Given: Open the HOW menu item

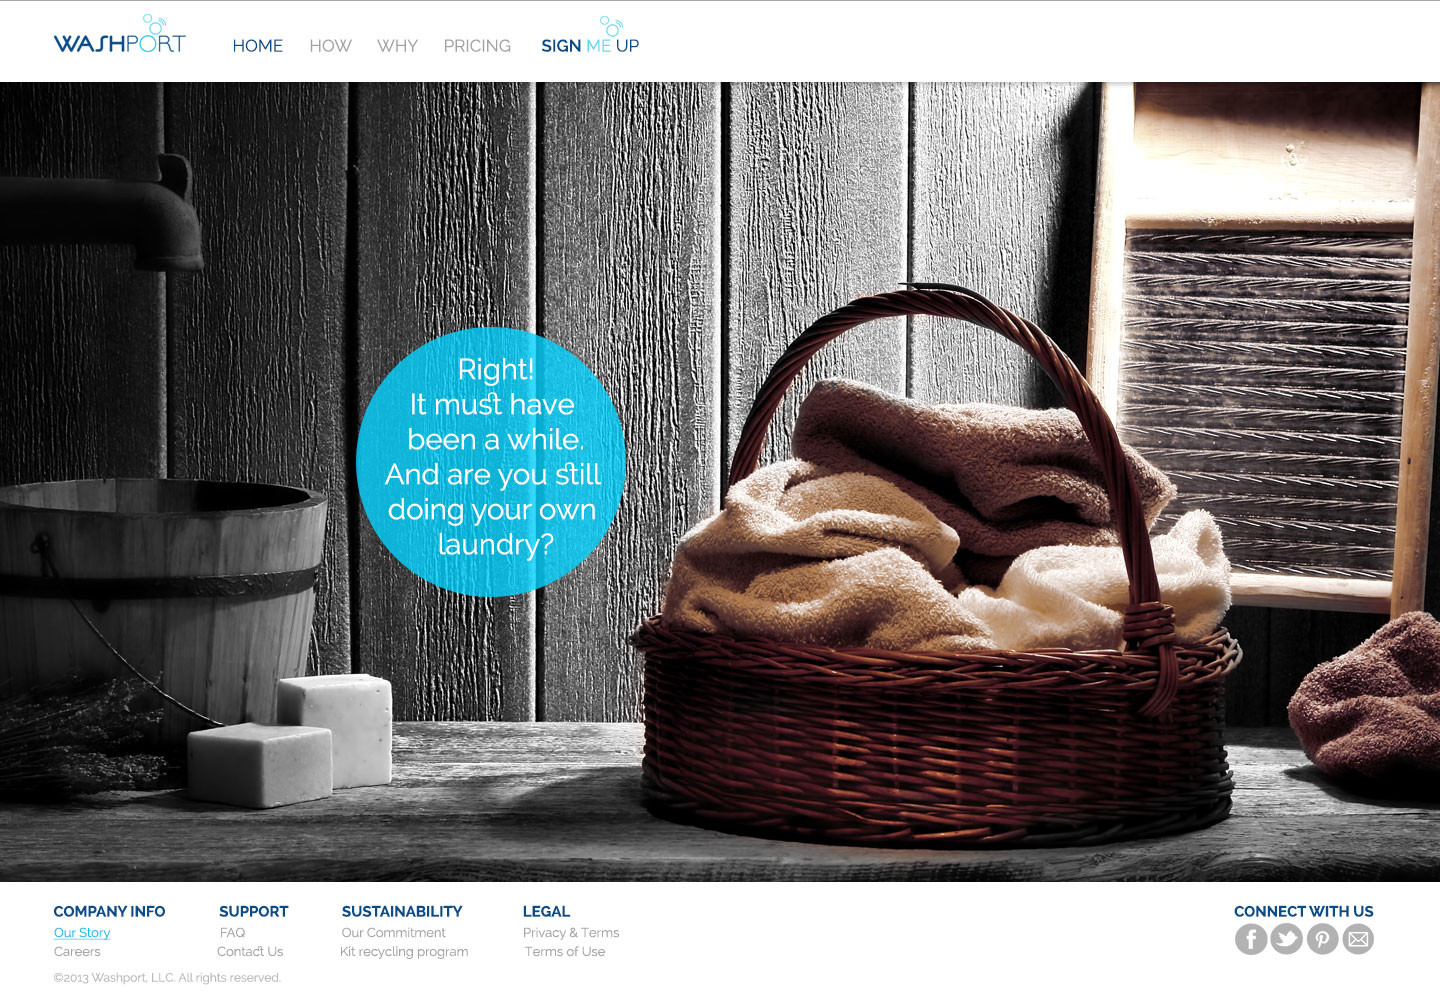Looking at the screenshot, I should pos(330,46).
